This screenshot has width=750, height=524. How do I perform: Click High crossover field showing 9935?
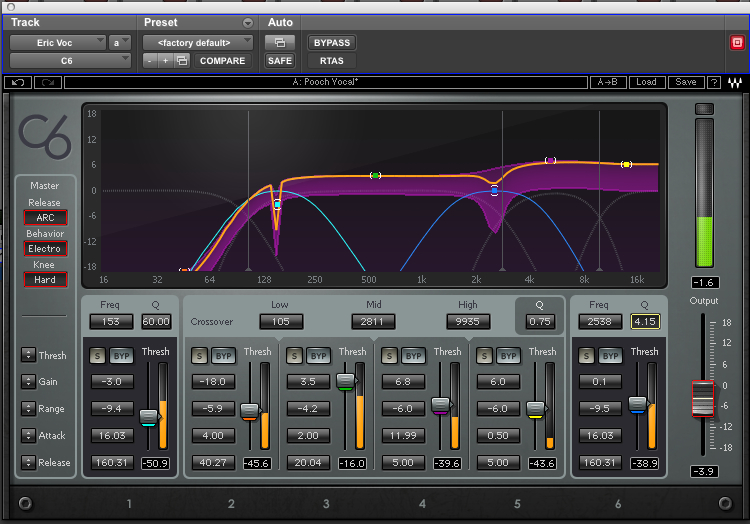click(x=468, y=322)
